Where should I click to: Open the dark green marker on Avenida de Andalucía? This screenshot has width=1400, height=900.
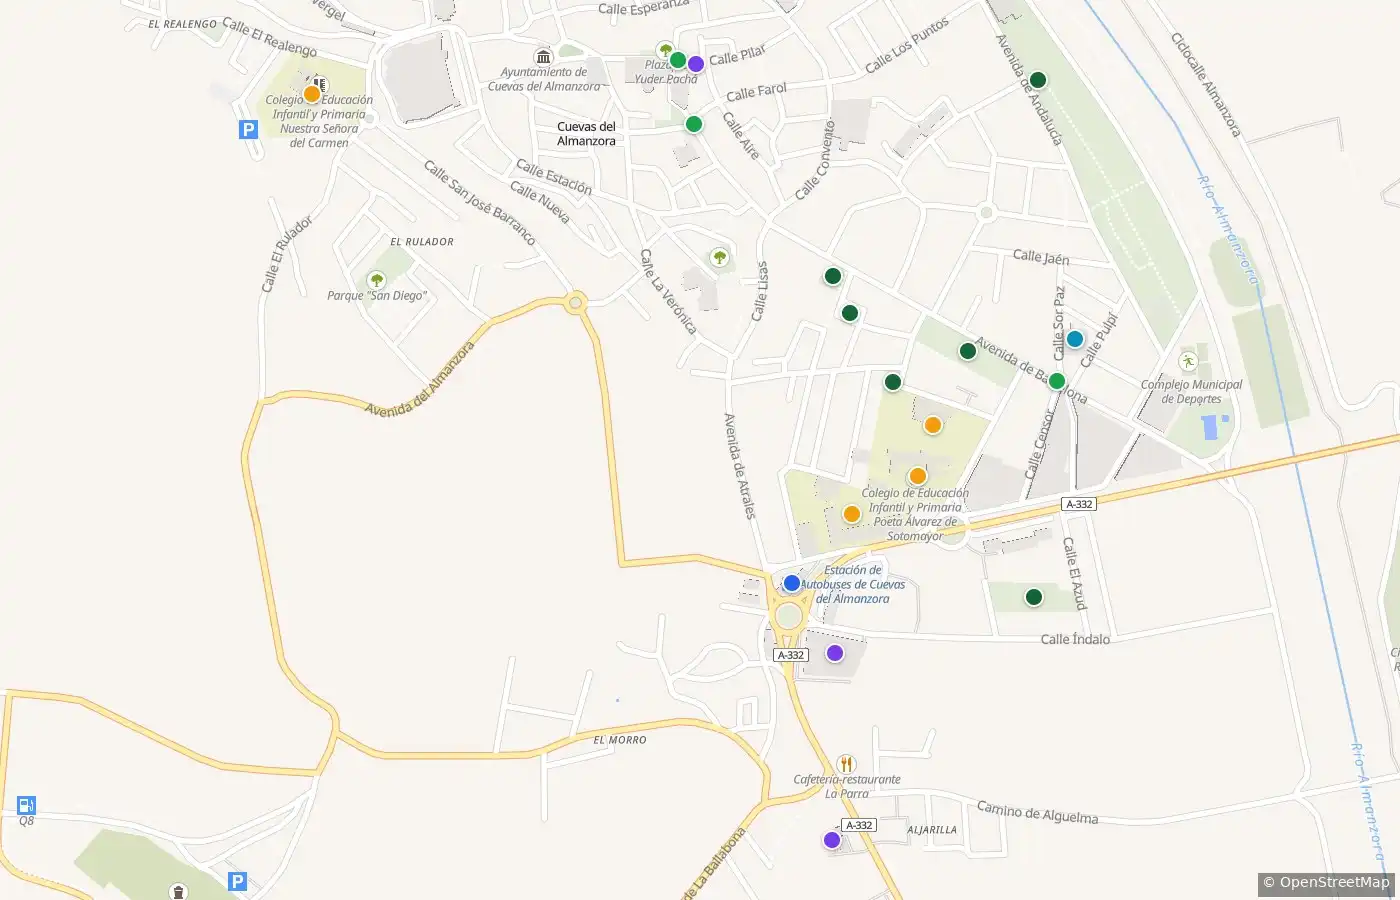1038,80
